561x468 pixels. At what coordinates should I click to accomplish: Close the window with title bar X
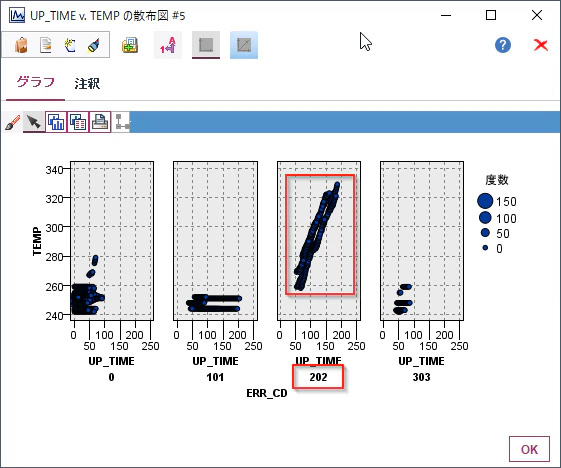coord(537,15)
